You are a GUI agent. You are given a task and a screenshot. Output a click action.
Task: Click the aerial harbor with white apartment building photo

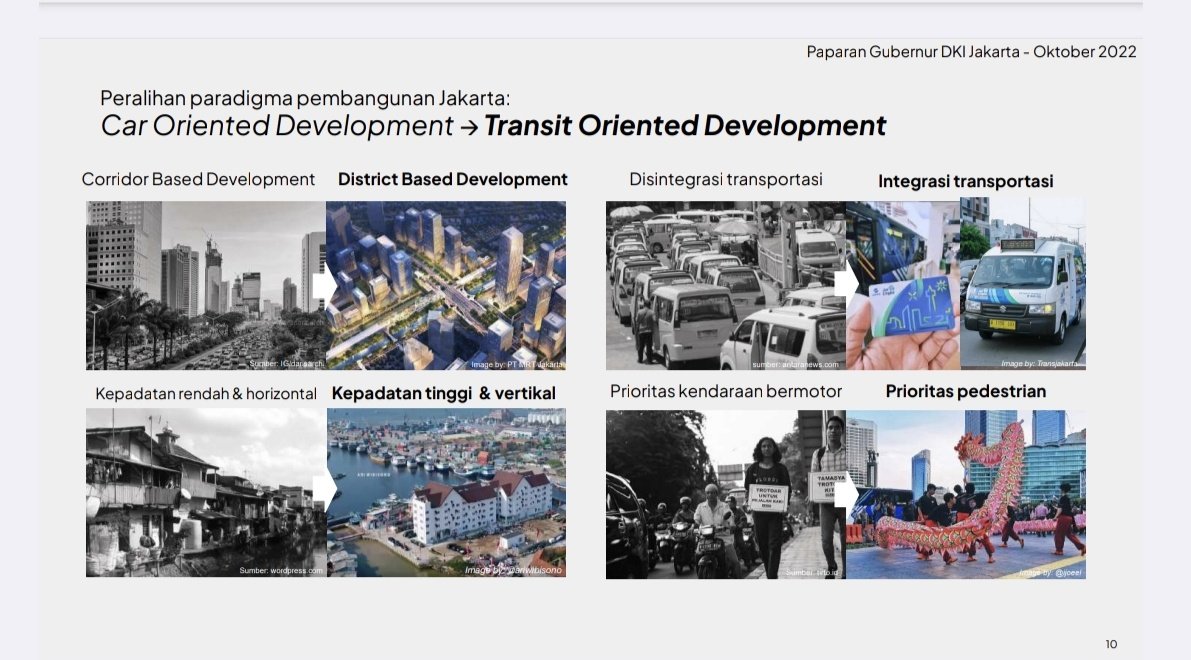[x=447, y=492]
